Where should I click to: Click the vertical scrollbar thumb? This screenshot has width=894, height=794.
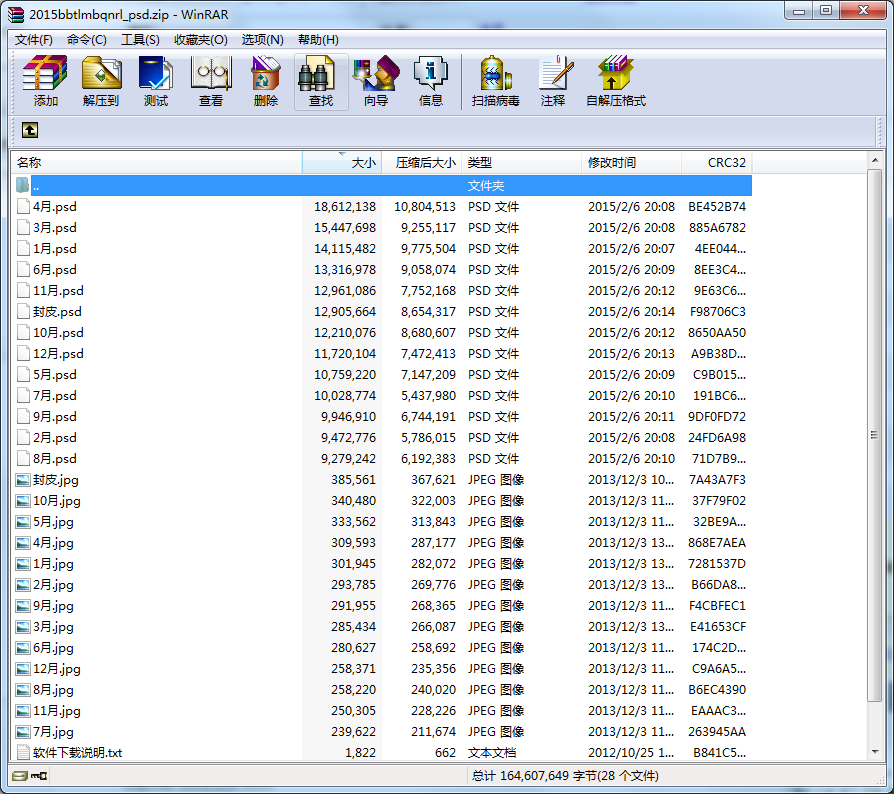point(875,435)
